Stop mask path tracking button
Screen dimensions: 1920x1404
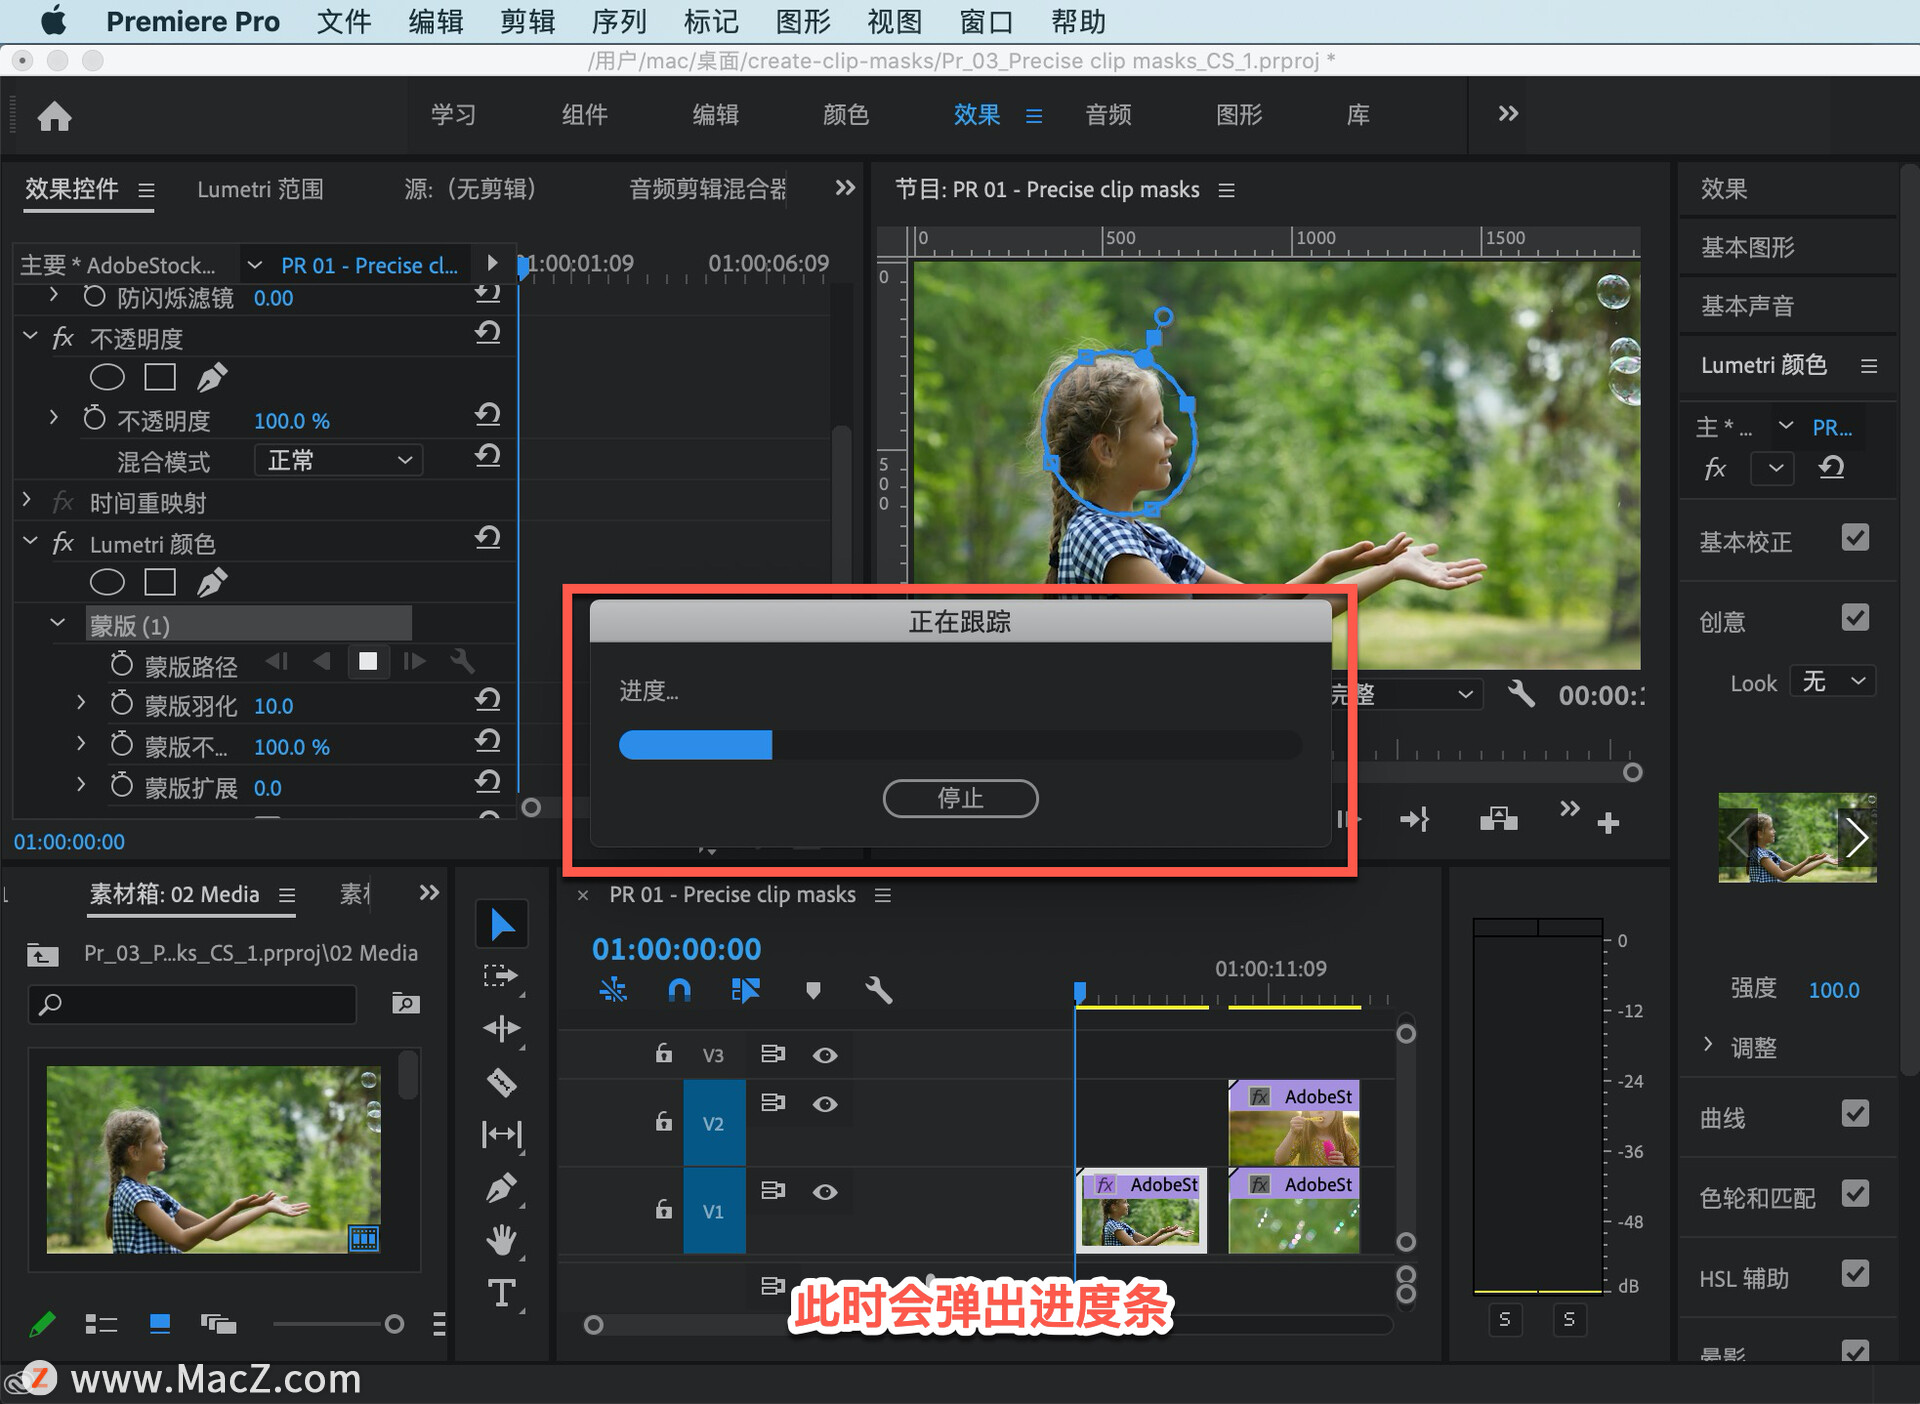click(x=368, y=661)
